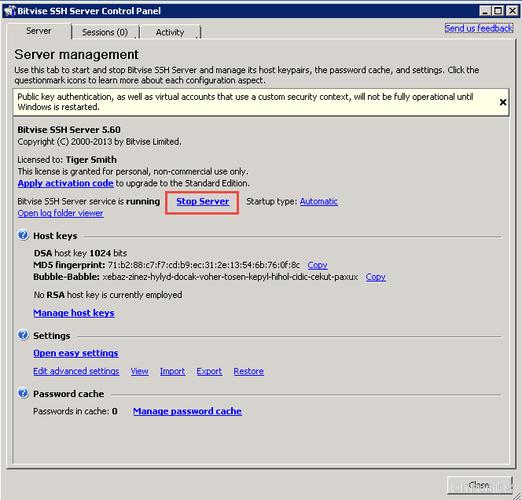Click Apply activation code link
This screenshot has height=500, width=522.
point(65,183)
